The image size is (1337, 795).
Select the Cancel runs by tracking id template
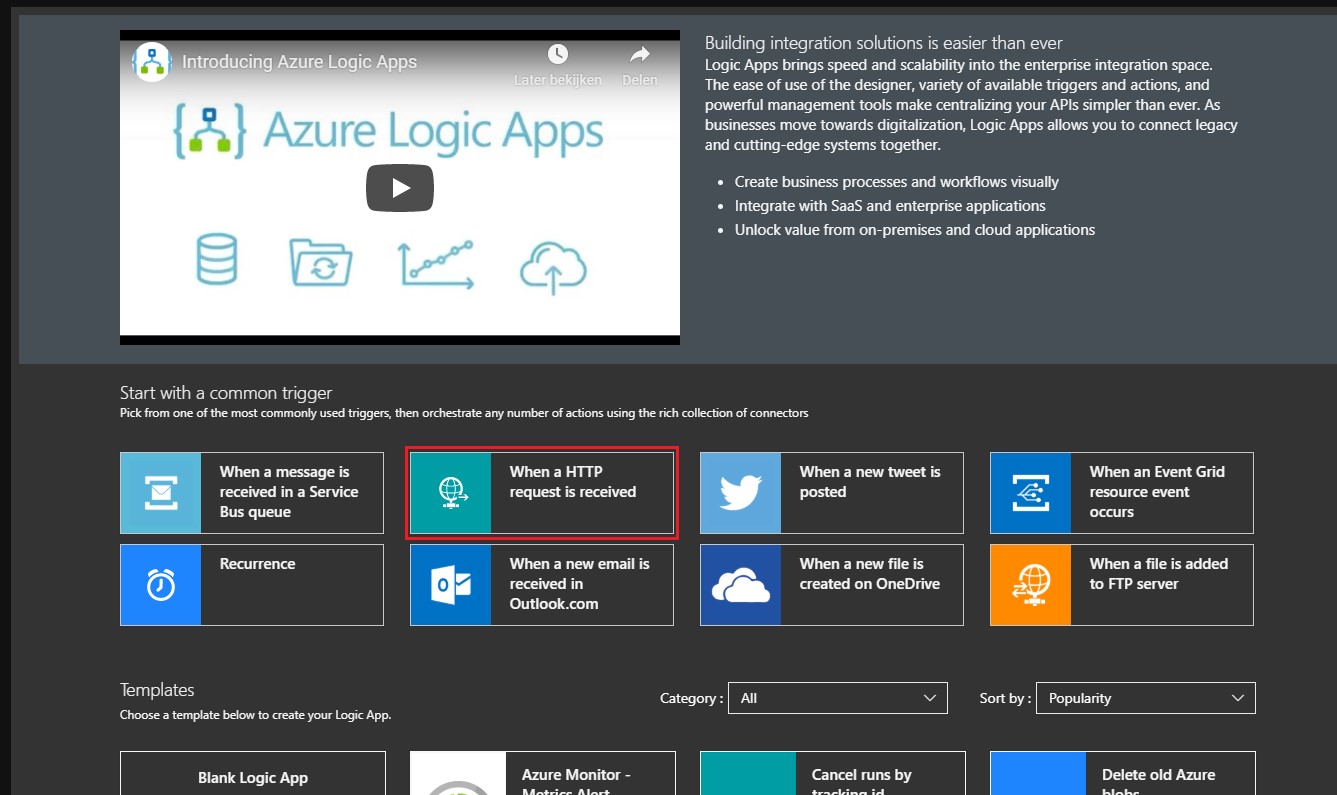[x=833, y=774]
